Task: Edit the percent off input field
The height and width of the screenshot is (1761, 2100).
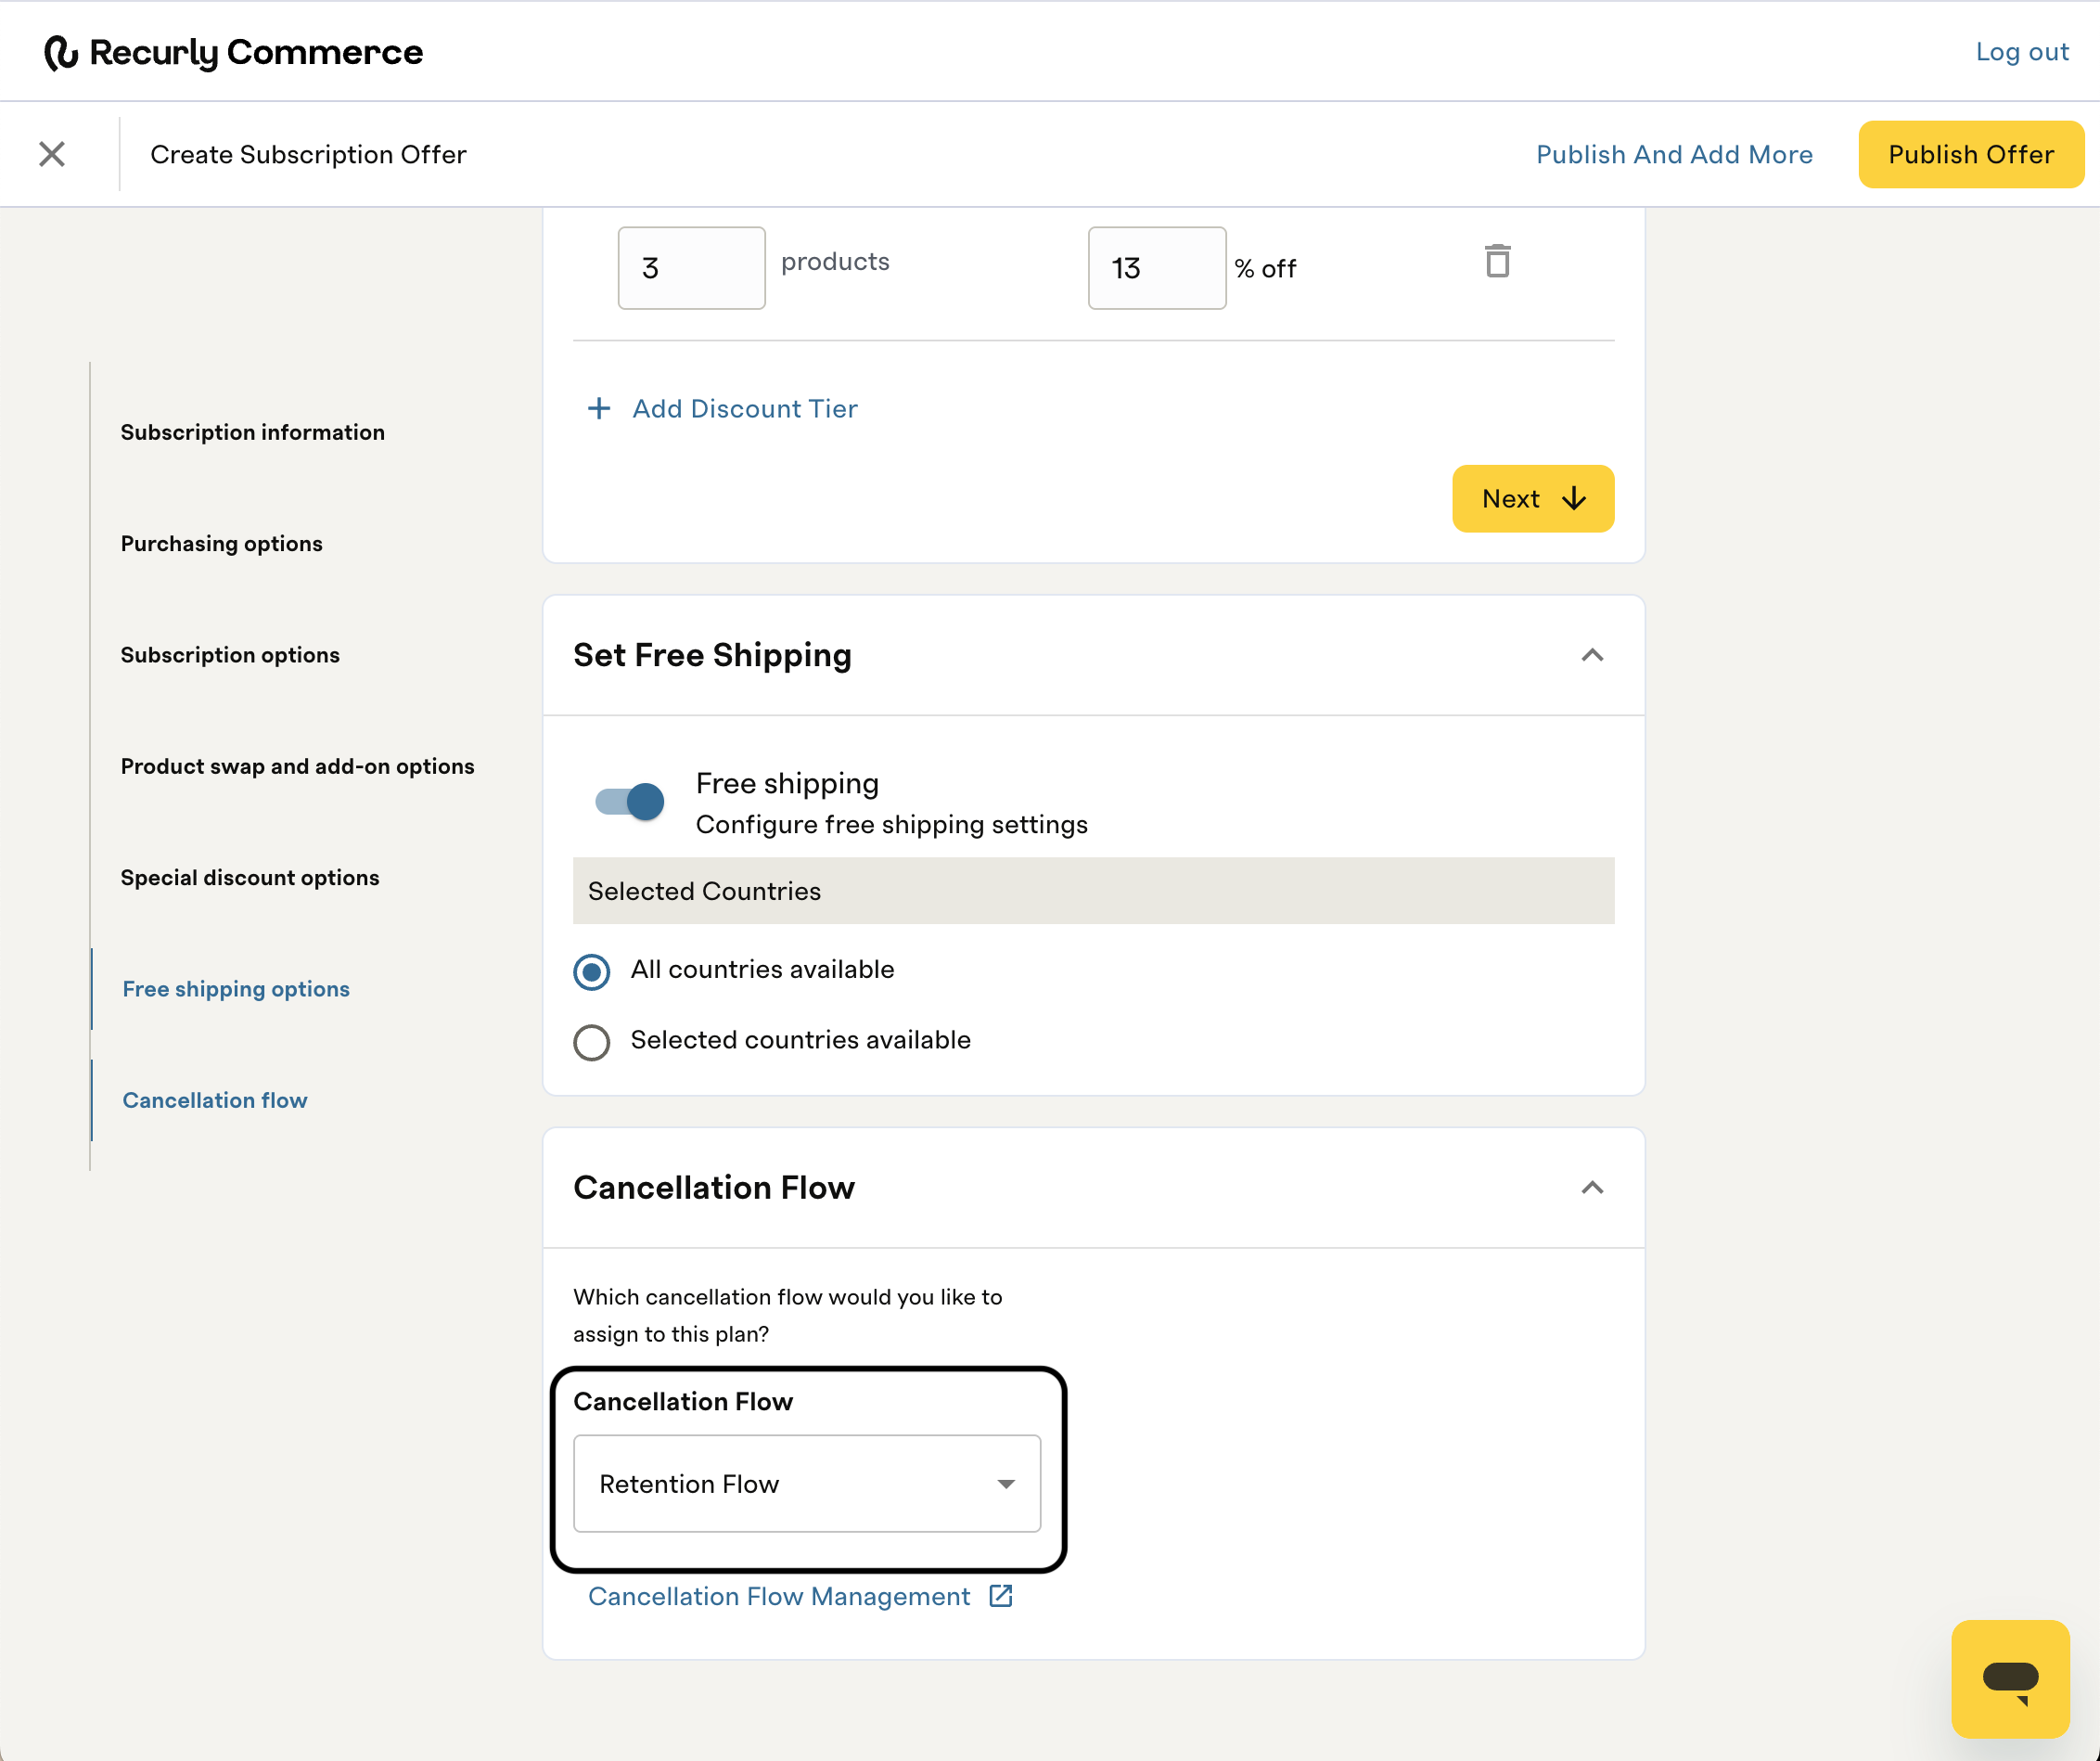Action: [x=1156, y=268]
